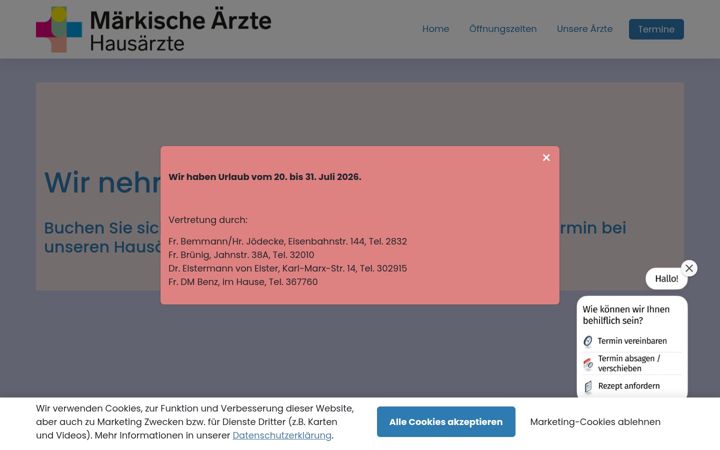Screen dimensions: 720x450
Task: Click 'Wir haben Urlaub vom 20. bis 31. Juli 2026.'
Action: pyautogui.click(x=264, y=177)
